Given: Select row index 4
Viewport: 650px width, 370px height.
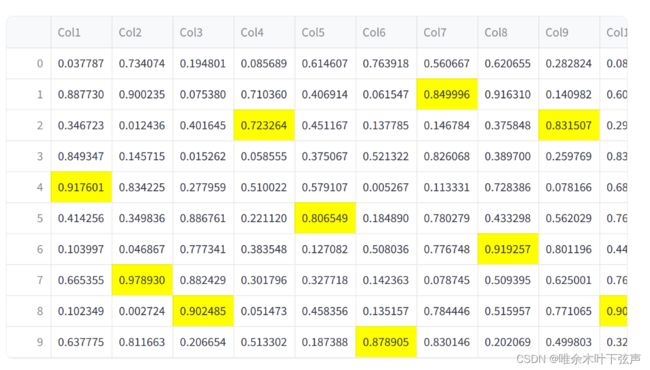Looking at the screenshot, I should [29, 187].
